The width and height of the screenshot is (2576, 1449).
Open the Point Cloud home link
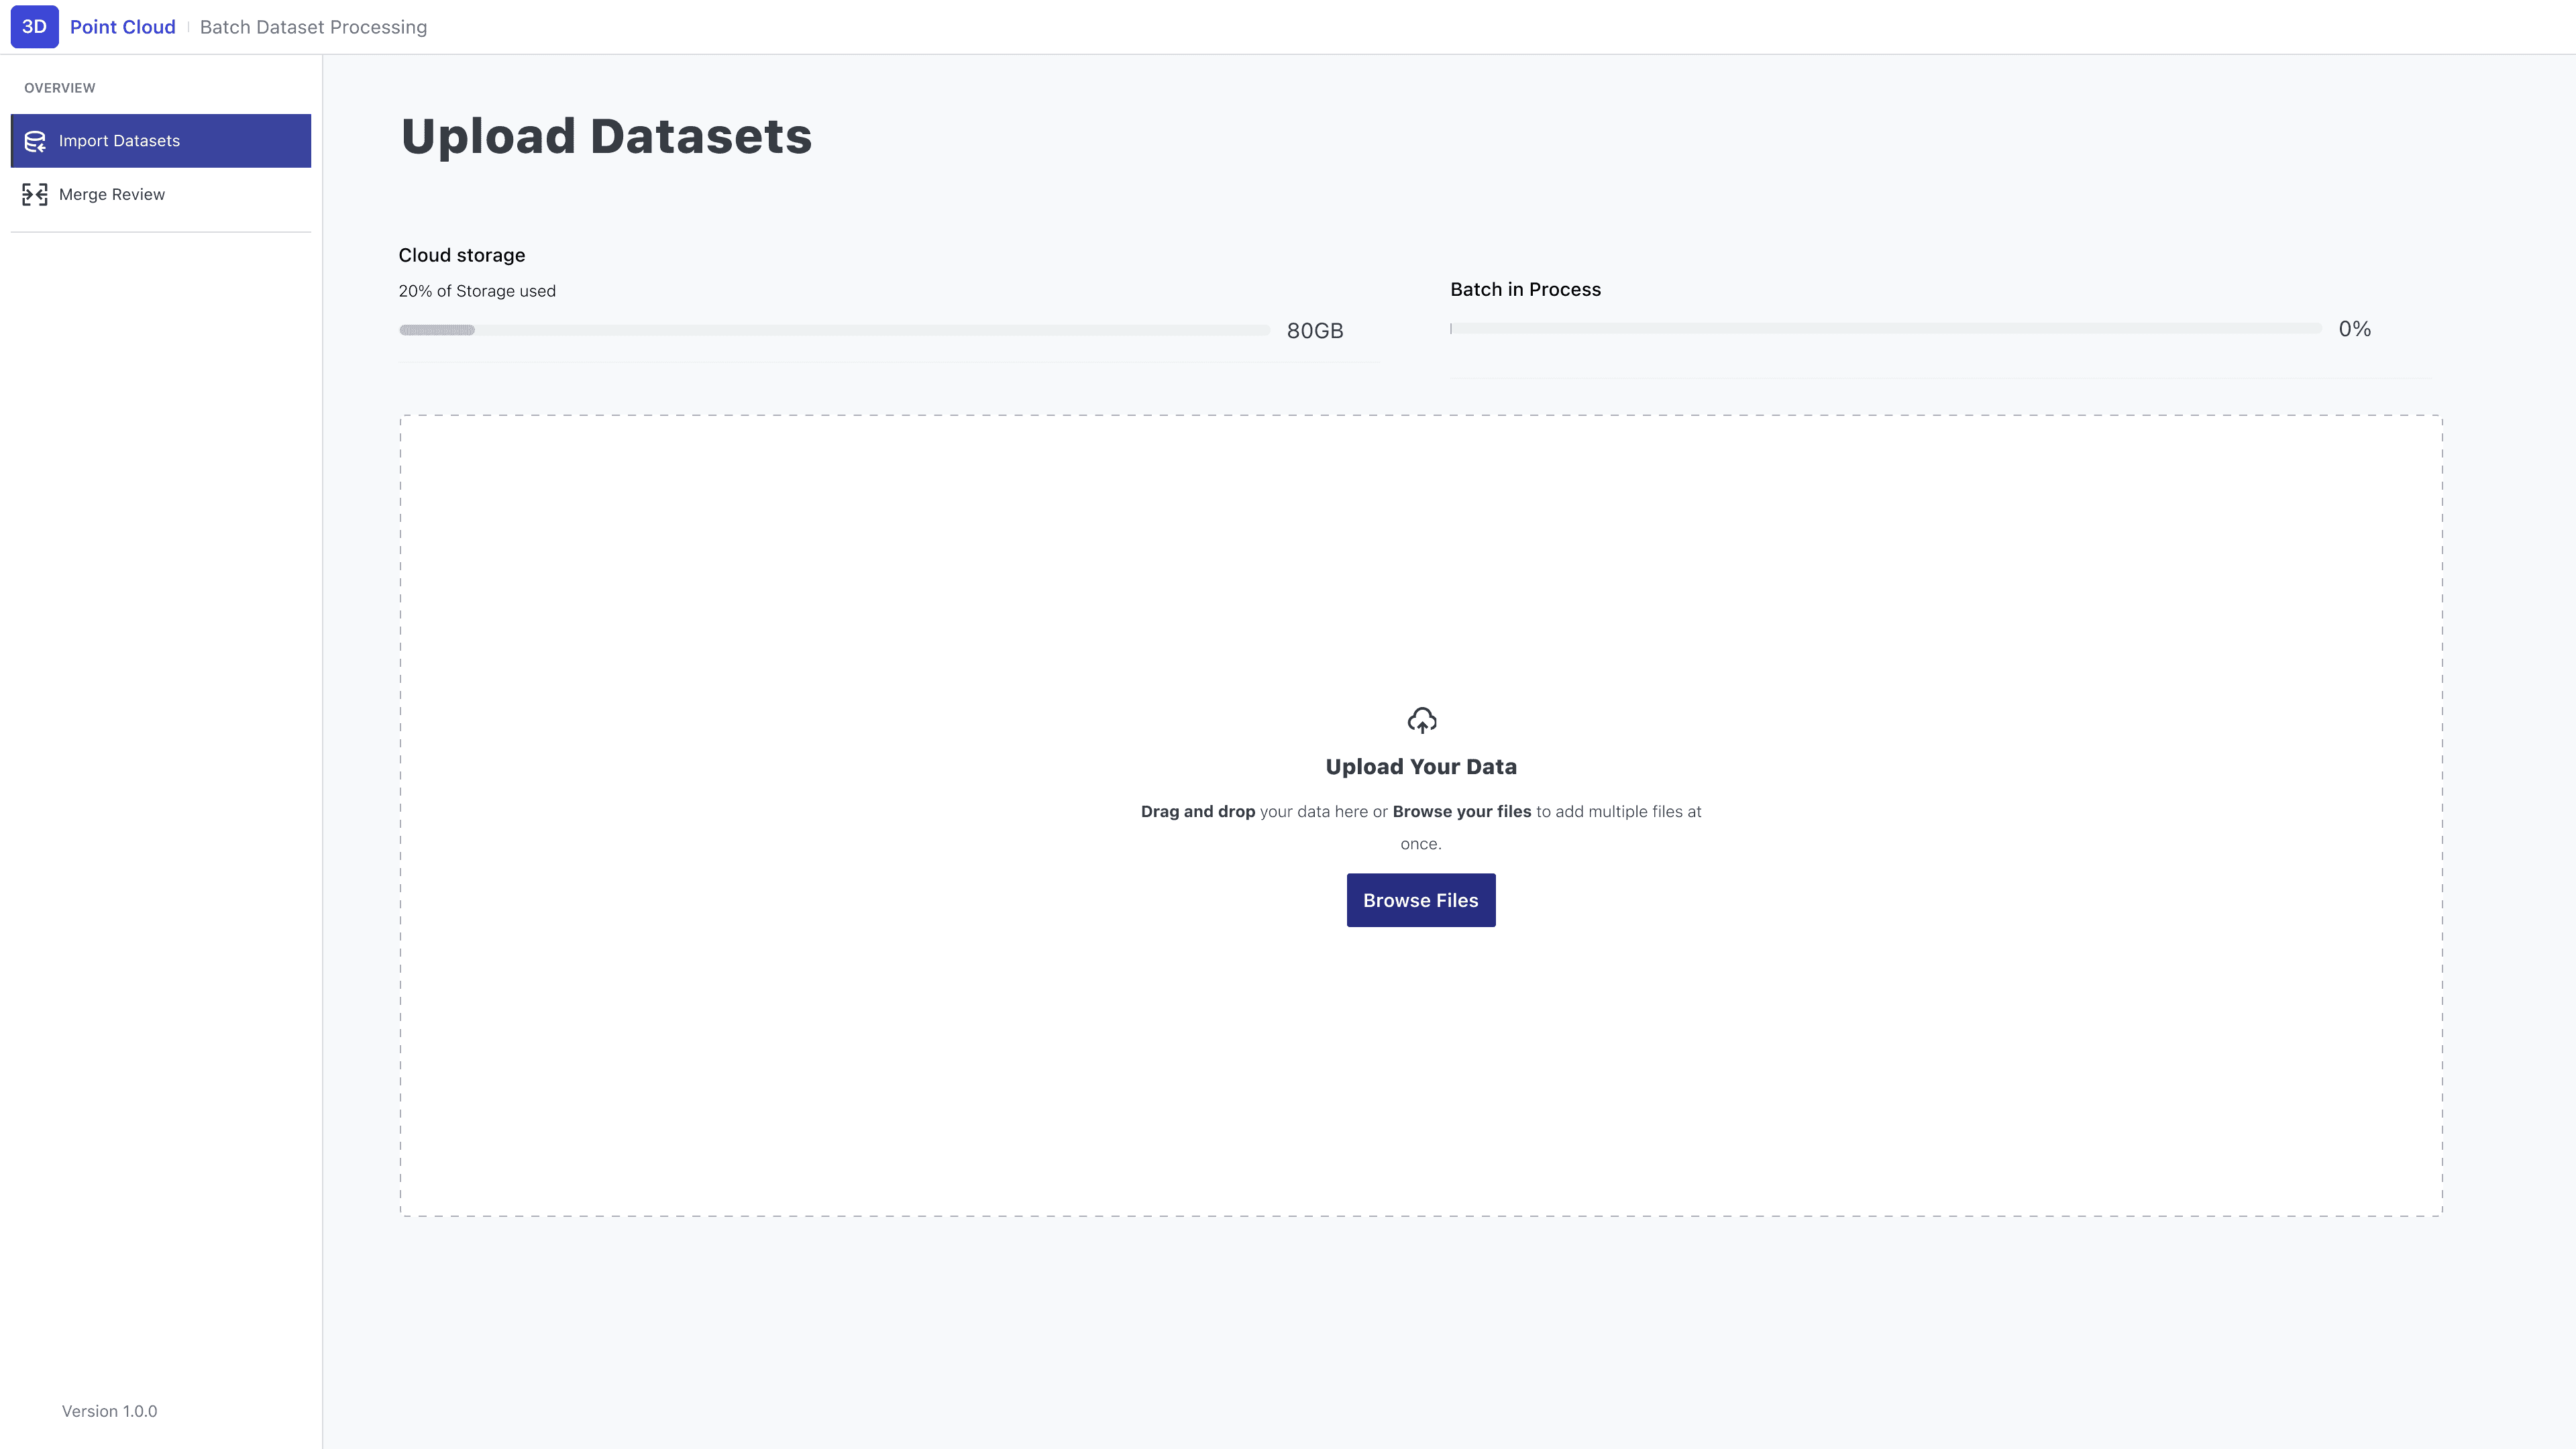click(122, 27)
